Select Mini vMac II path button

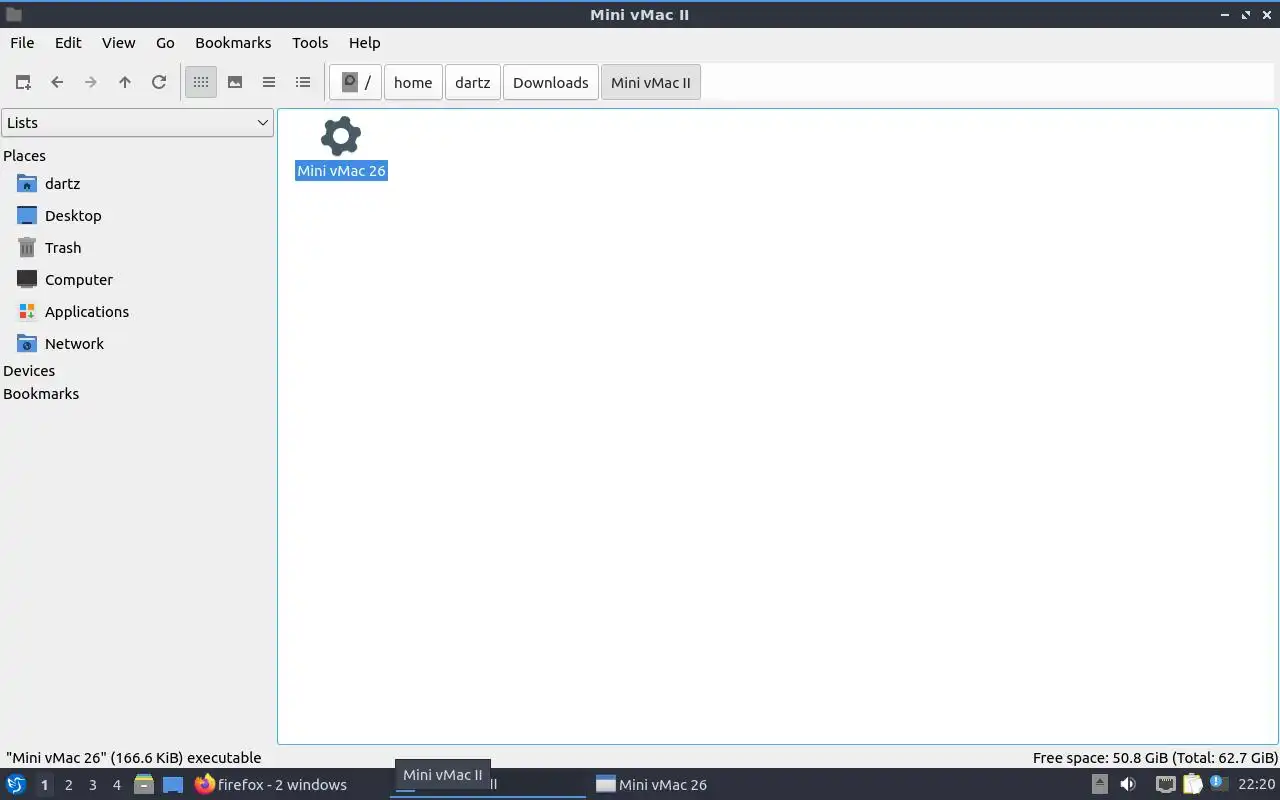pyautogui.click(x=651, y=82)
